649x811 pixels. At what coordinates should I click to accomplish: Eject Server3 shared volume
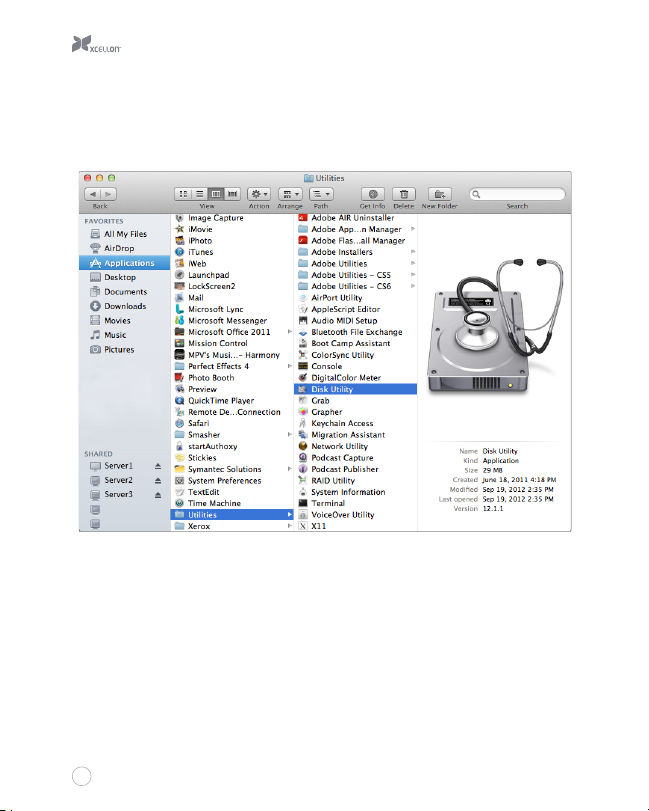point(158,495)
